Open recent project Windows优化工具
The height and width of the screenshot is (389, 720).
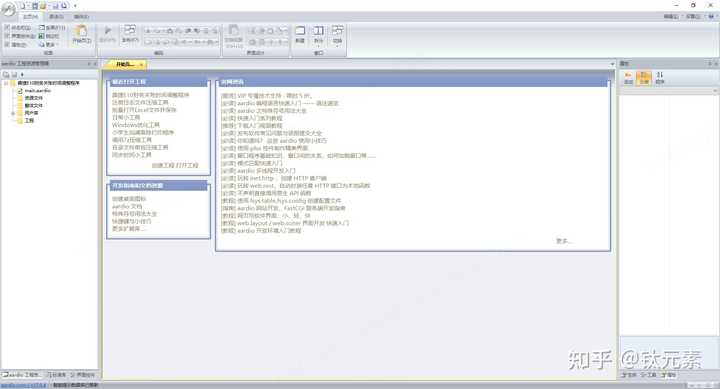coord(135,125)
